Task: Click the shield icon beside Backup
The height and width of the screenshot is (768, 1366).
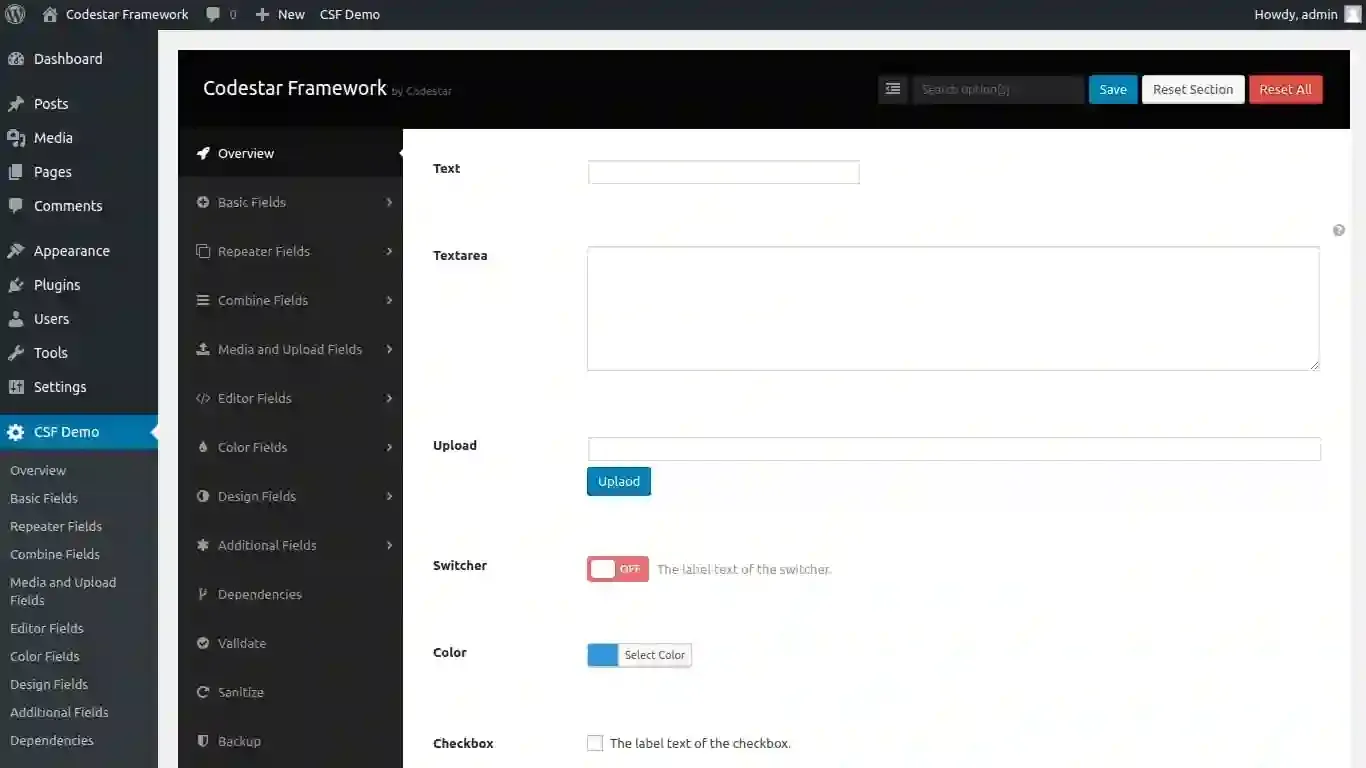Action: coord(203,741)
